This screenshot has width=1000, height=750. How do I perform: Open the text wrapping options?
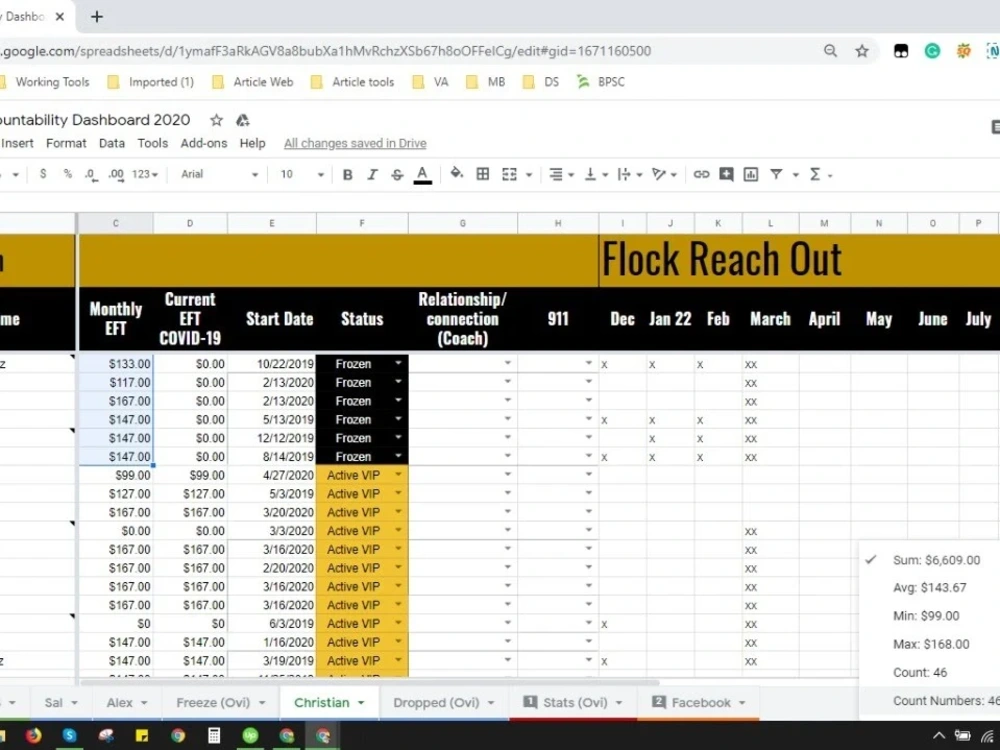pos(629,175)
